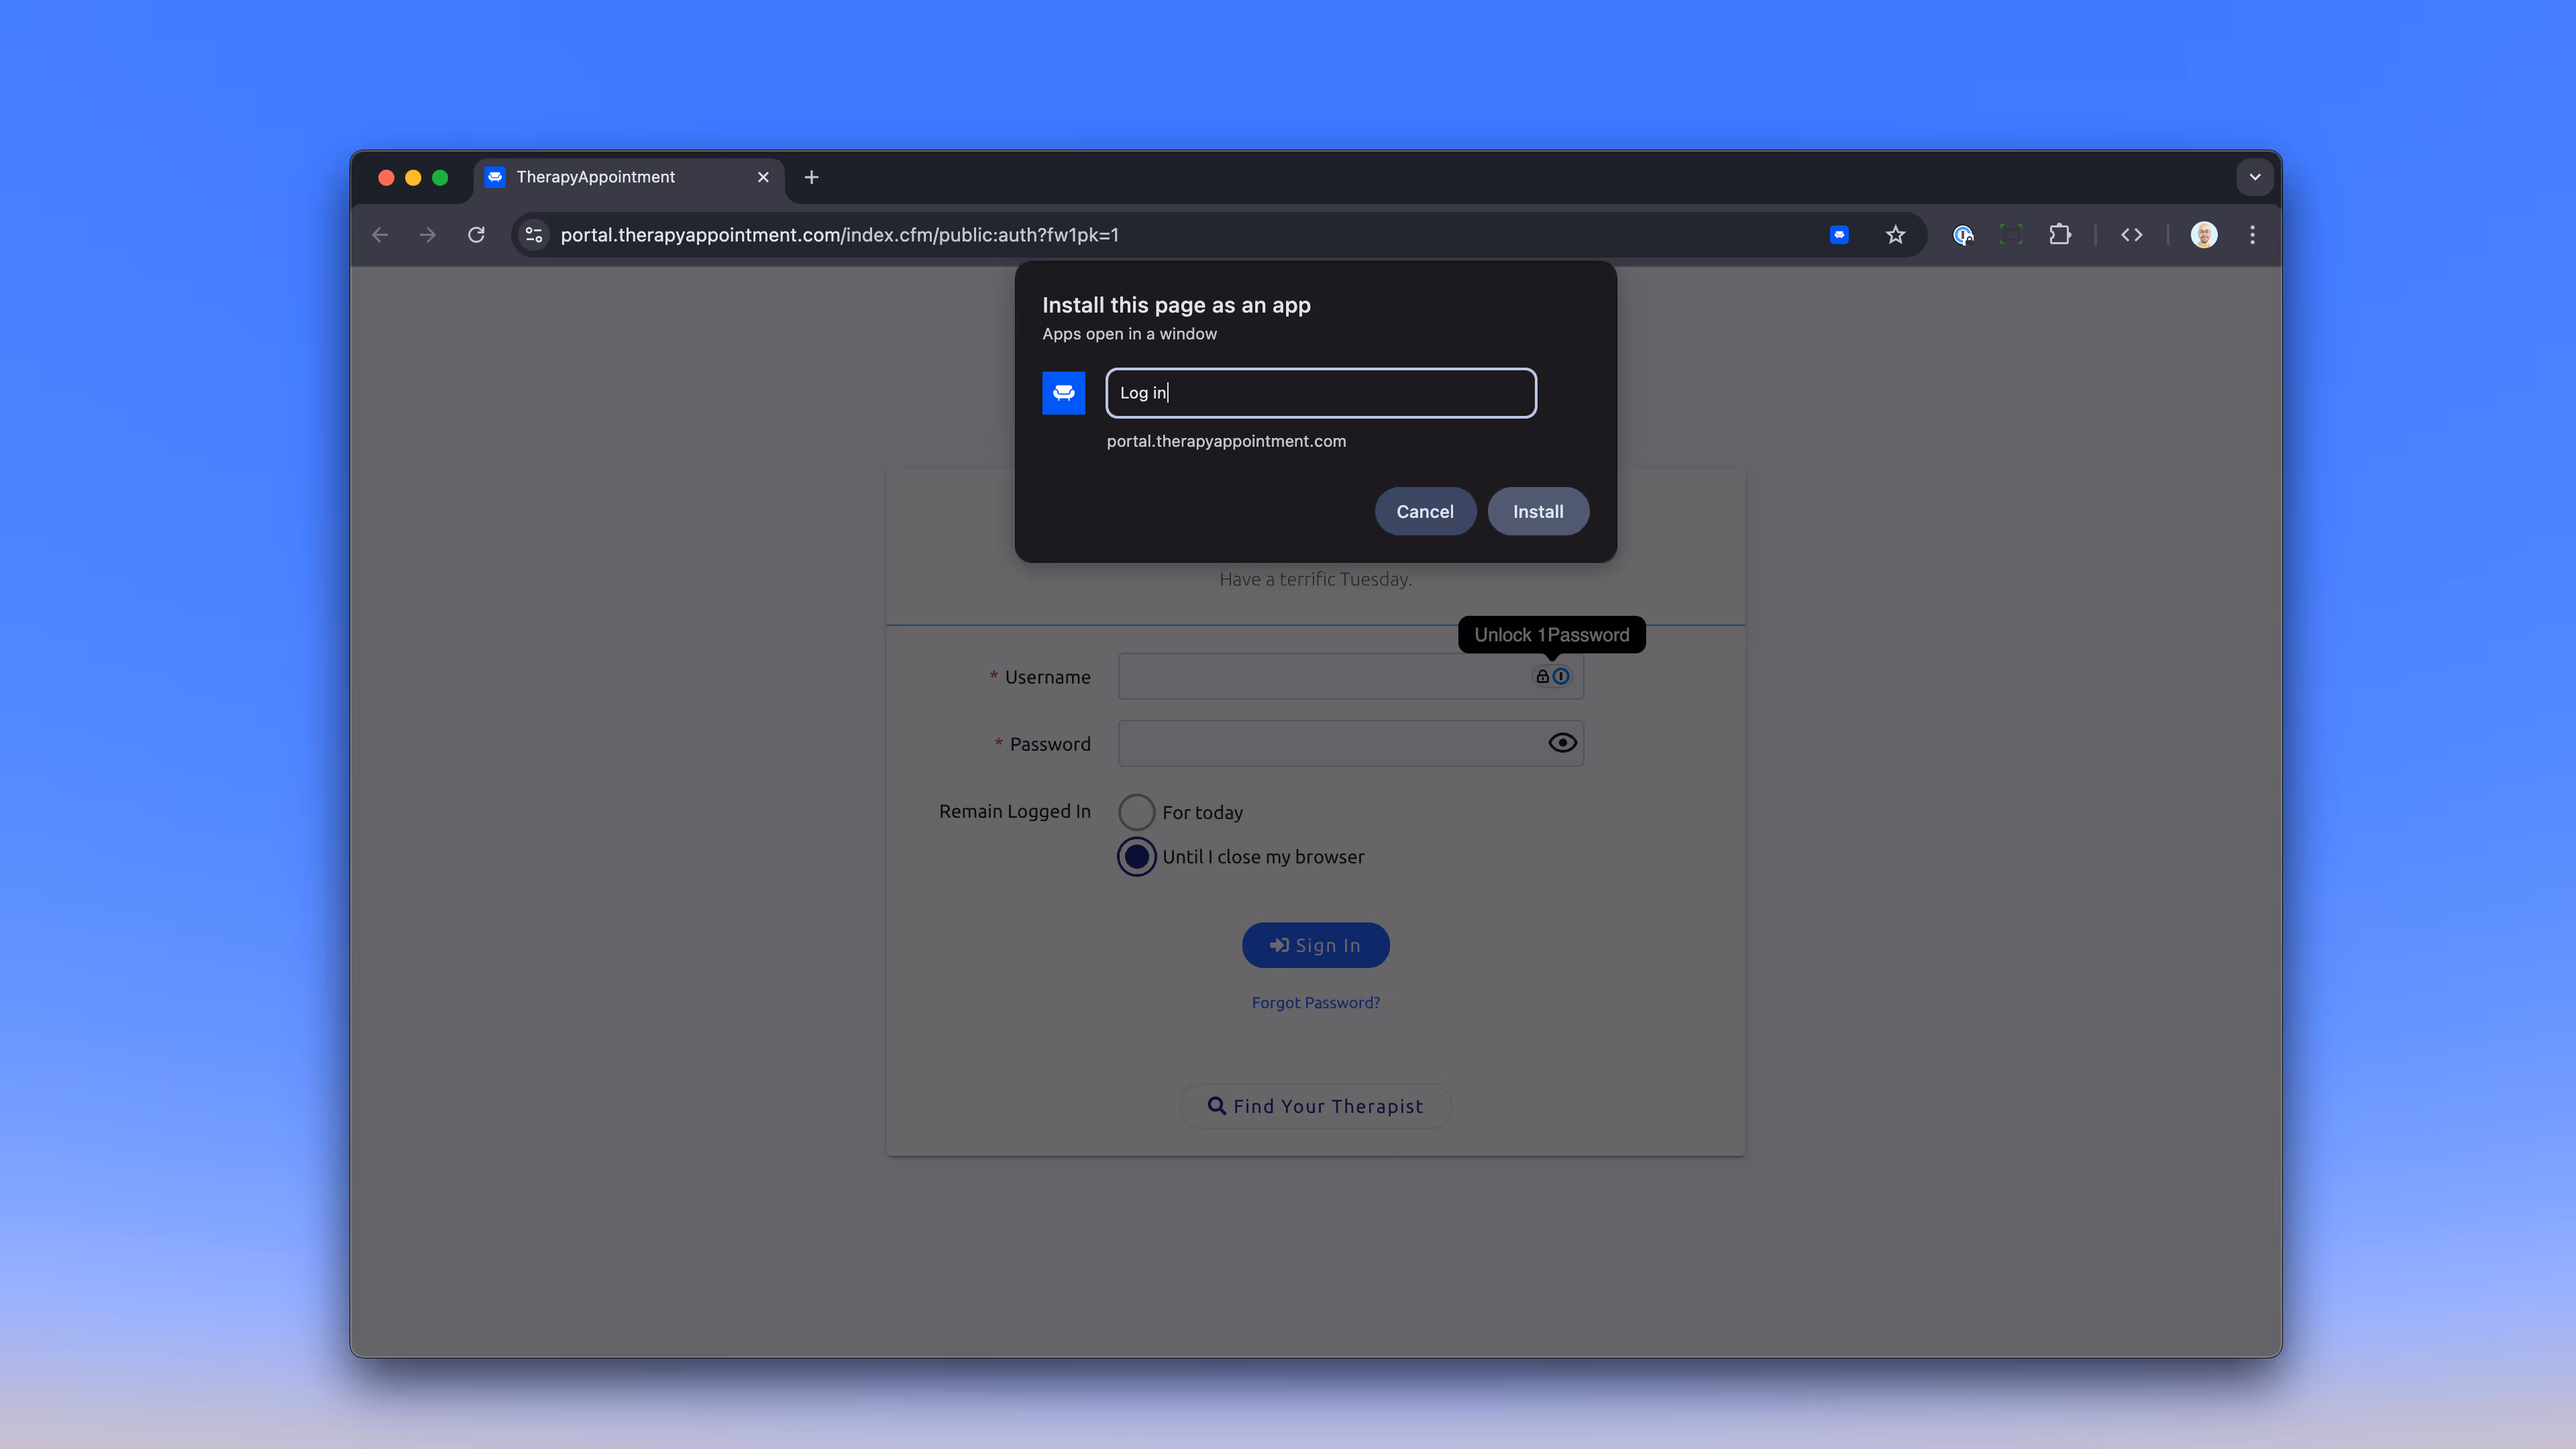
Task: Select Until I close my browser option
Action: [1137, 857]
